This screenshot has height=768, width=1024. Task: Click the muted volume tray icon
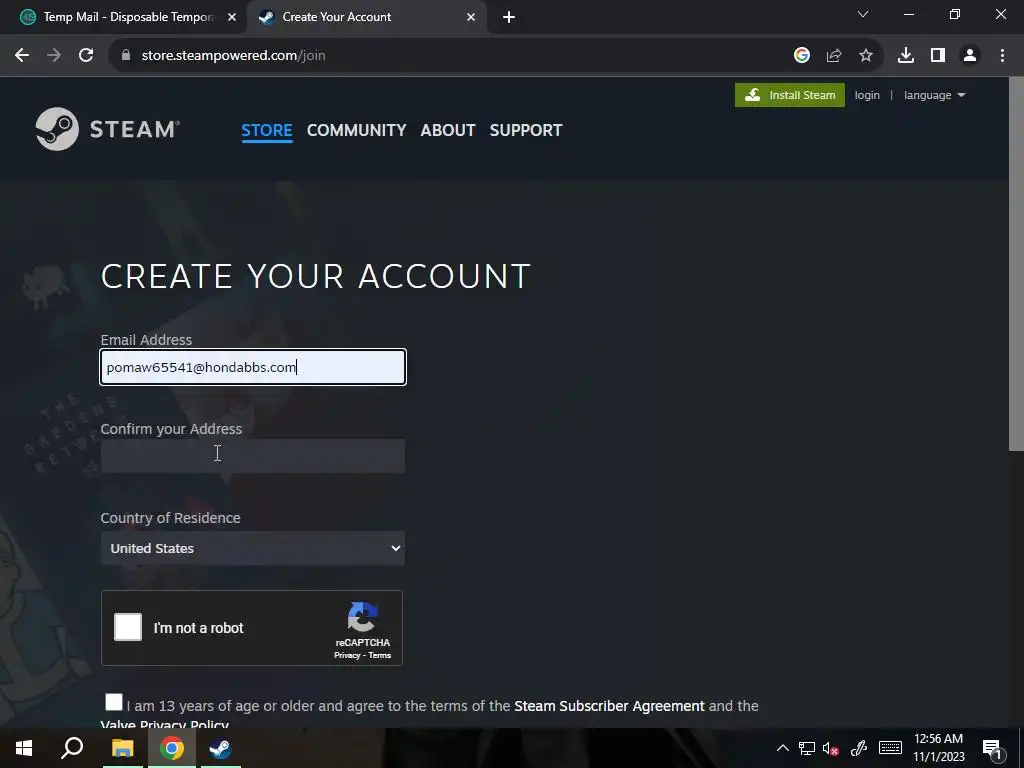click(x=831, y=748)
